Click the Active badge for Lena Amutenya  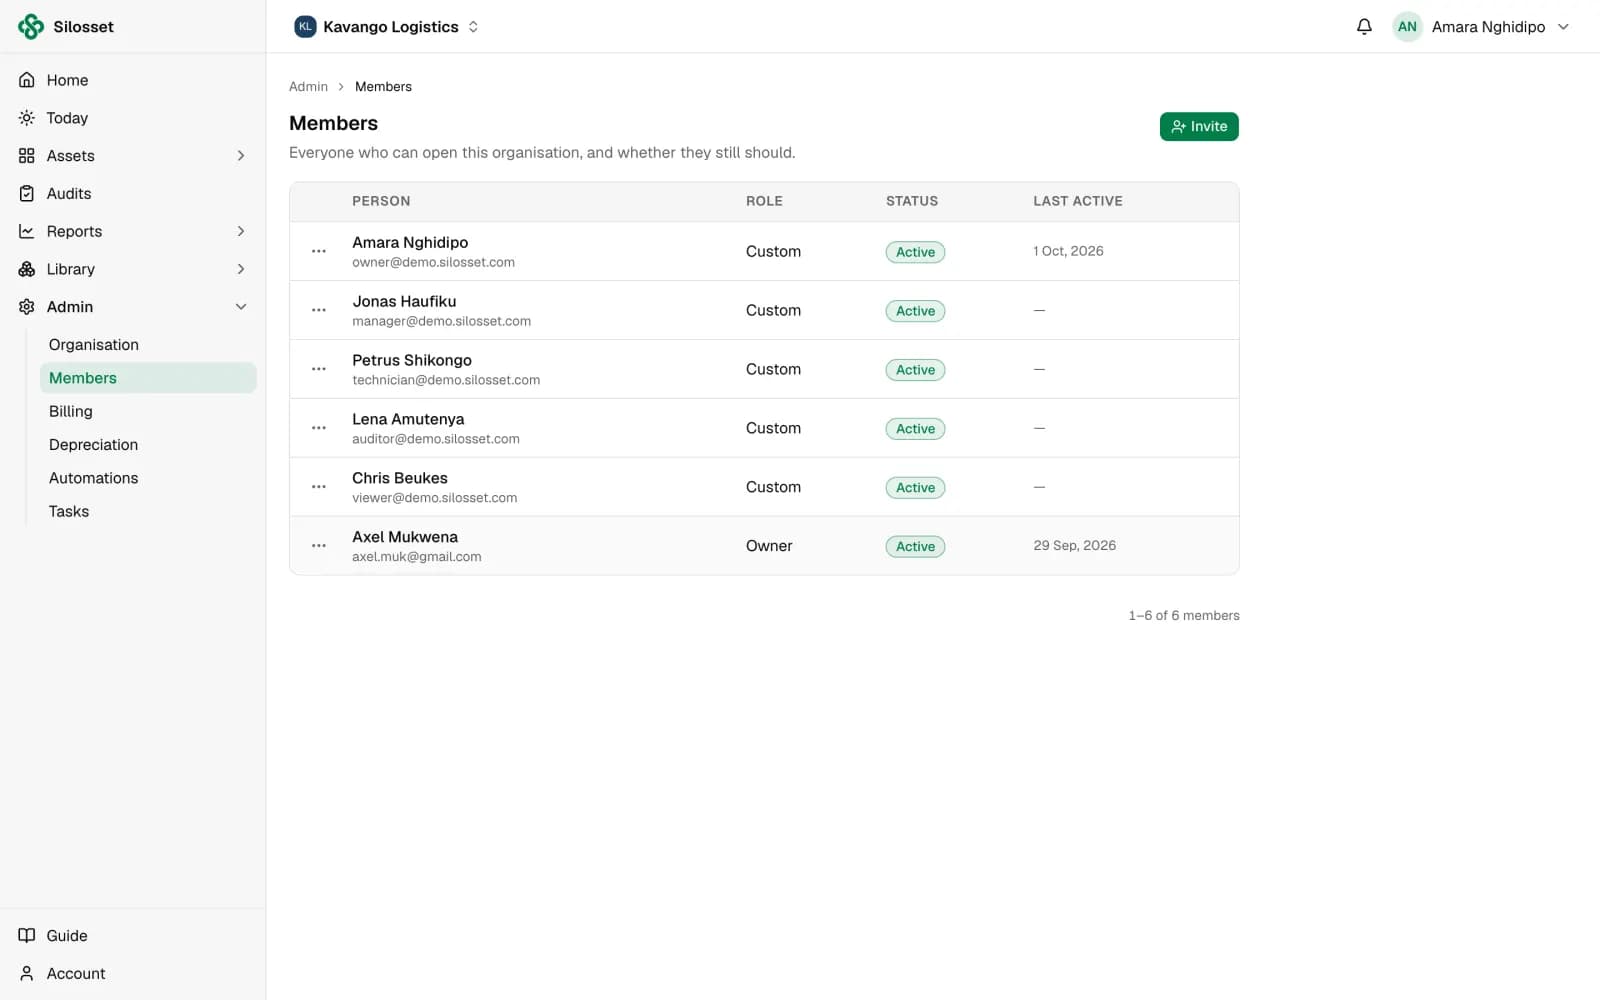915,429
